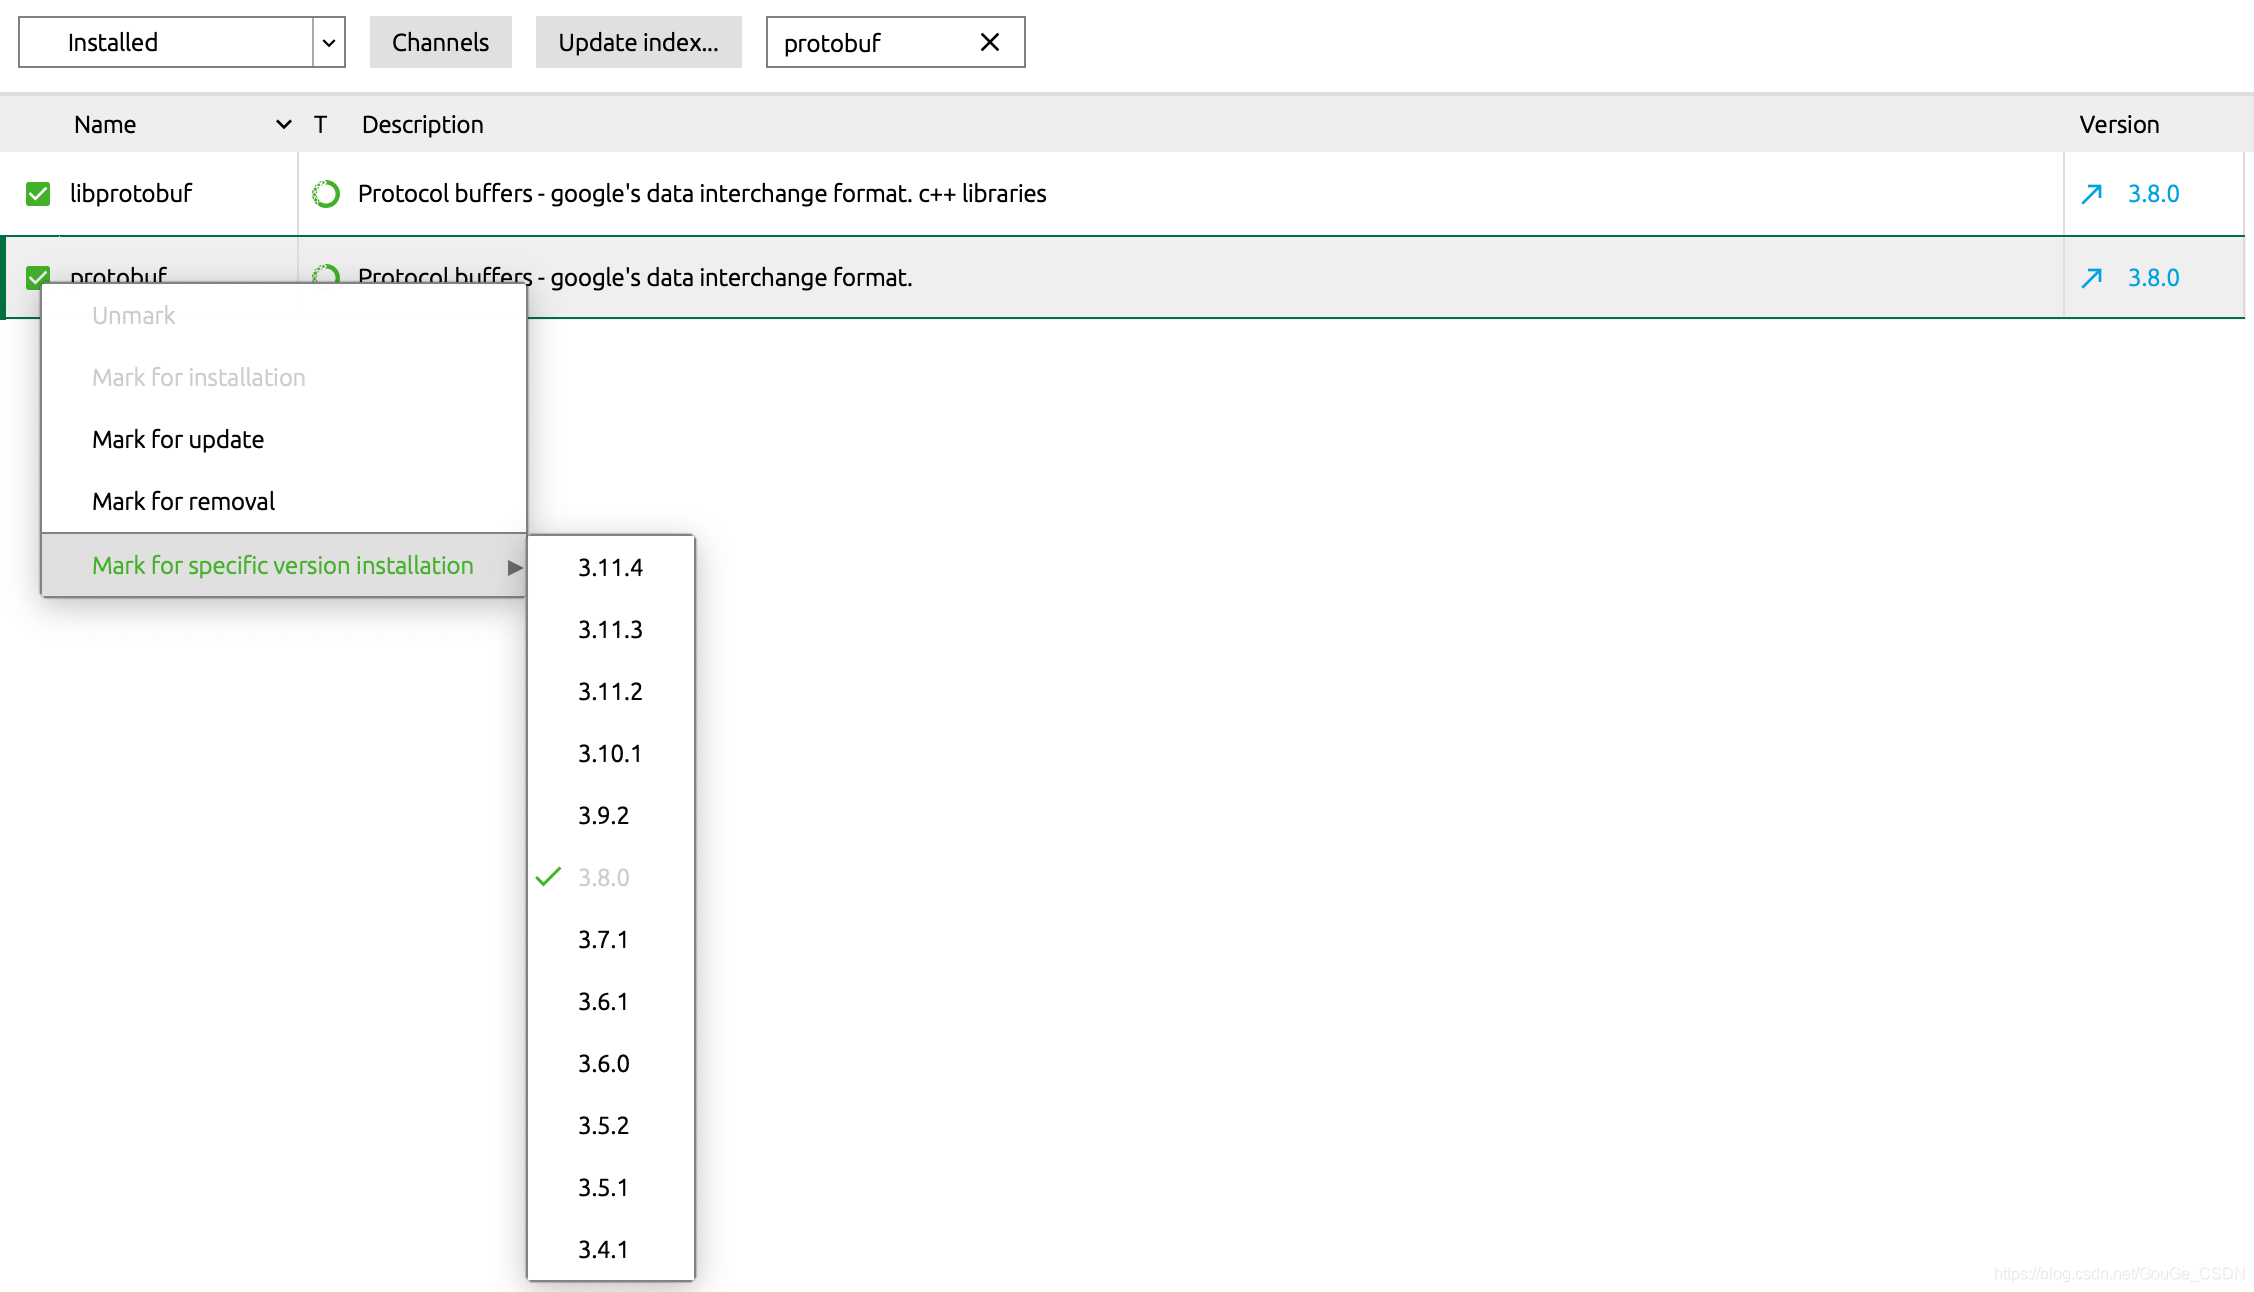Sort by the Version column header
Image resolution: width=2254 pixels, height=1292 pixels.
pos(2119,124)
